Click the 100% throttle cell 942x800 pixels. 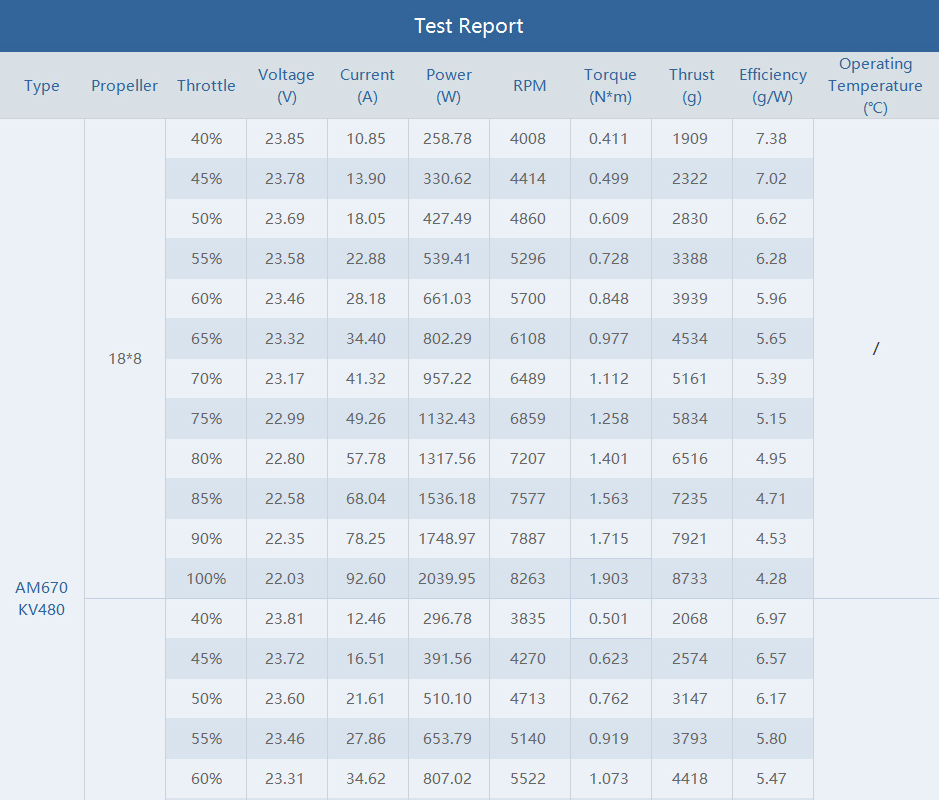[x=206, y=578]
